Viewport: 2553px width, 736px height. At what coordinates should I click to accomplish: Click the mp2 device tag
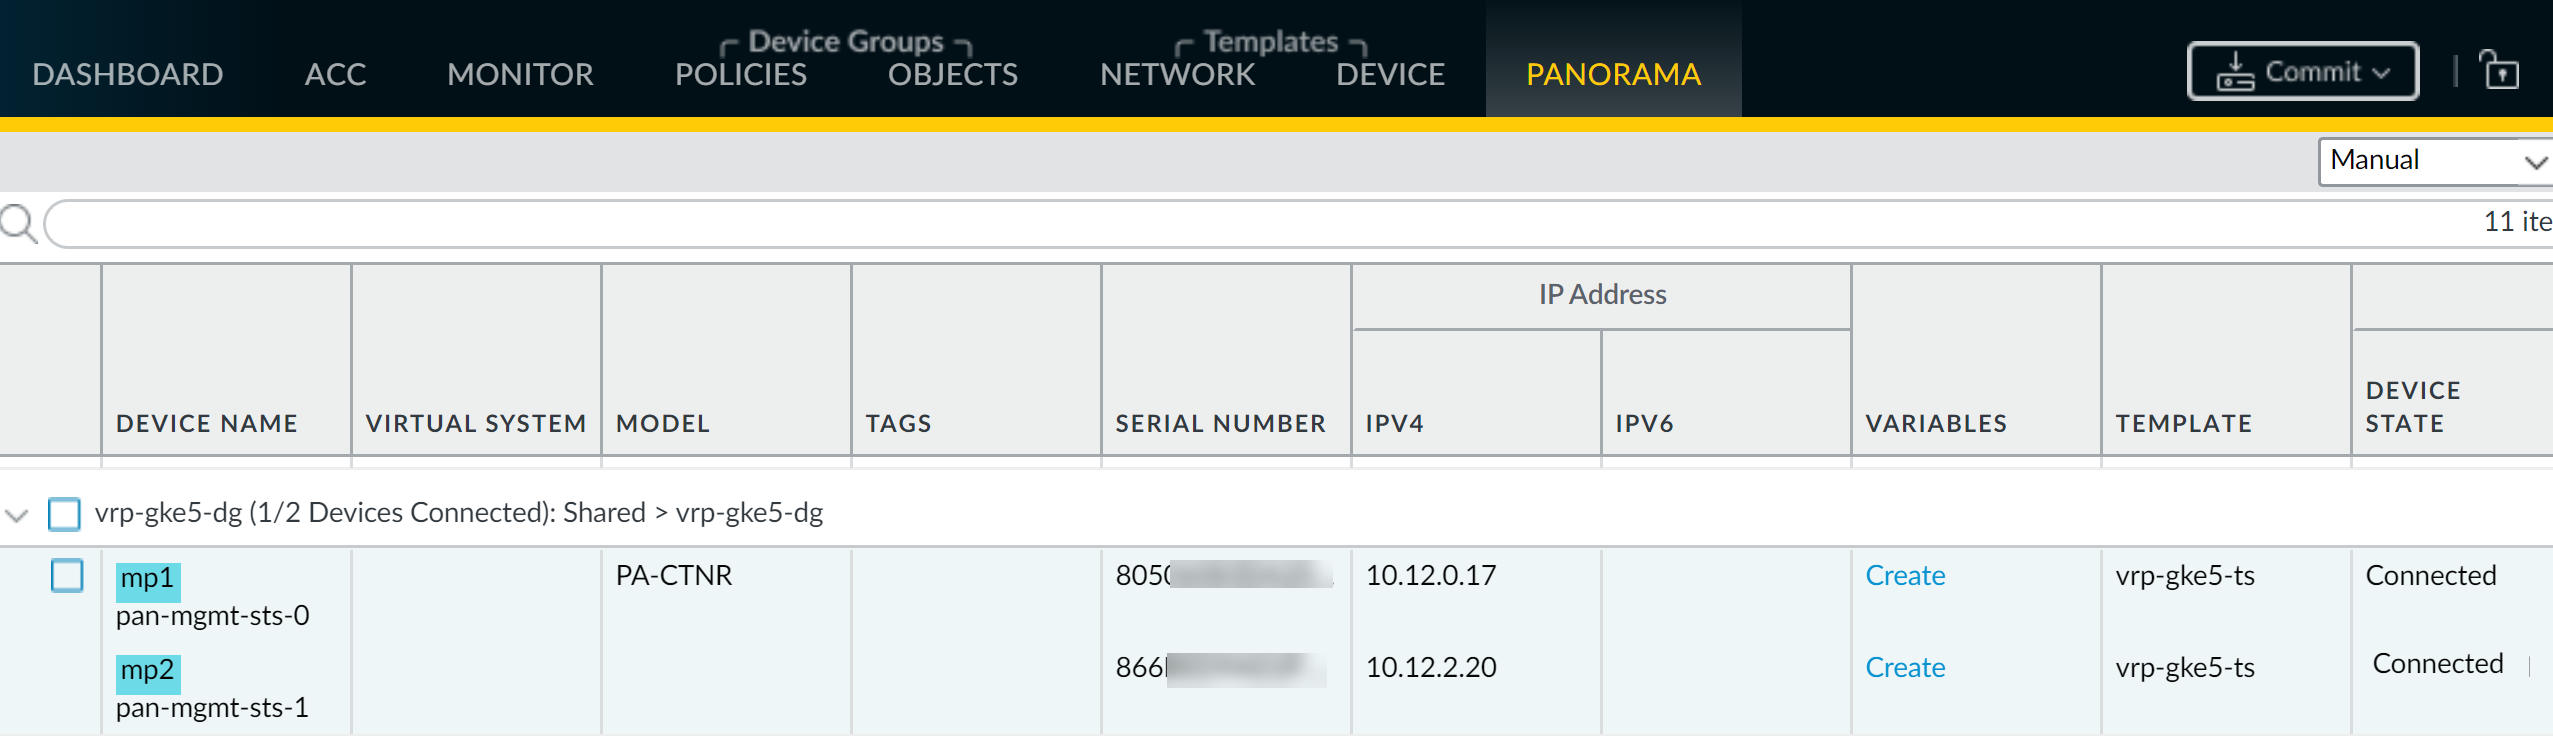[x=147, y=671]
